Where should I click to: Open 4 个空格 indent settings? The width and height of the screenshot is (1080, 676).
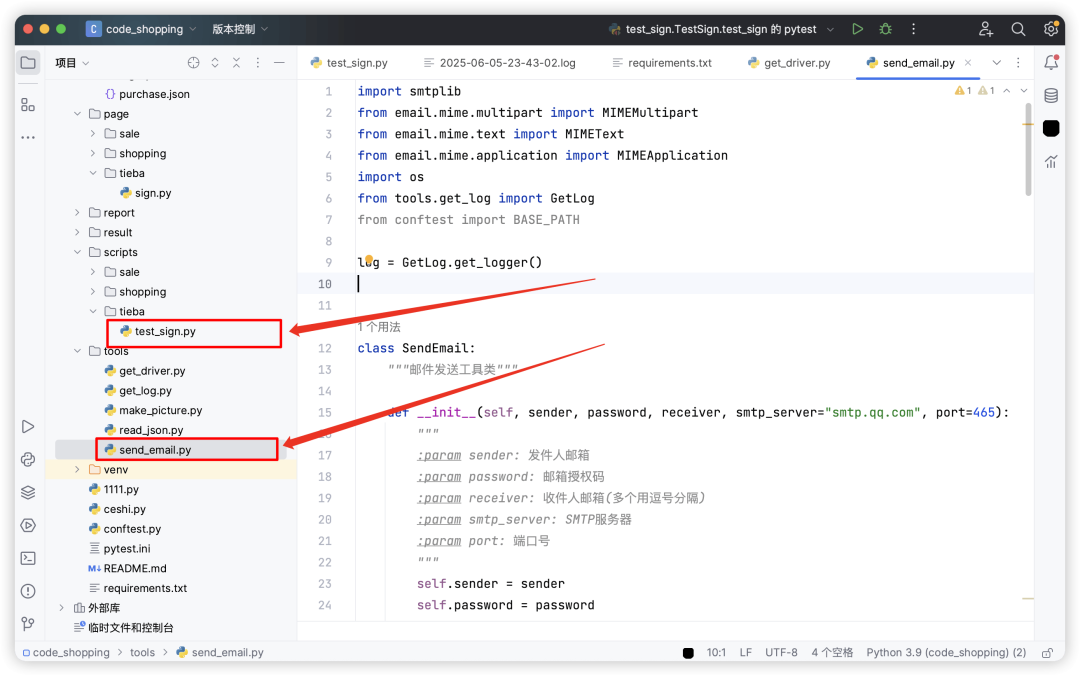tap(832, 653)
